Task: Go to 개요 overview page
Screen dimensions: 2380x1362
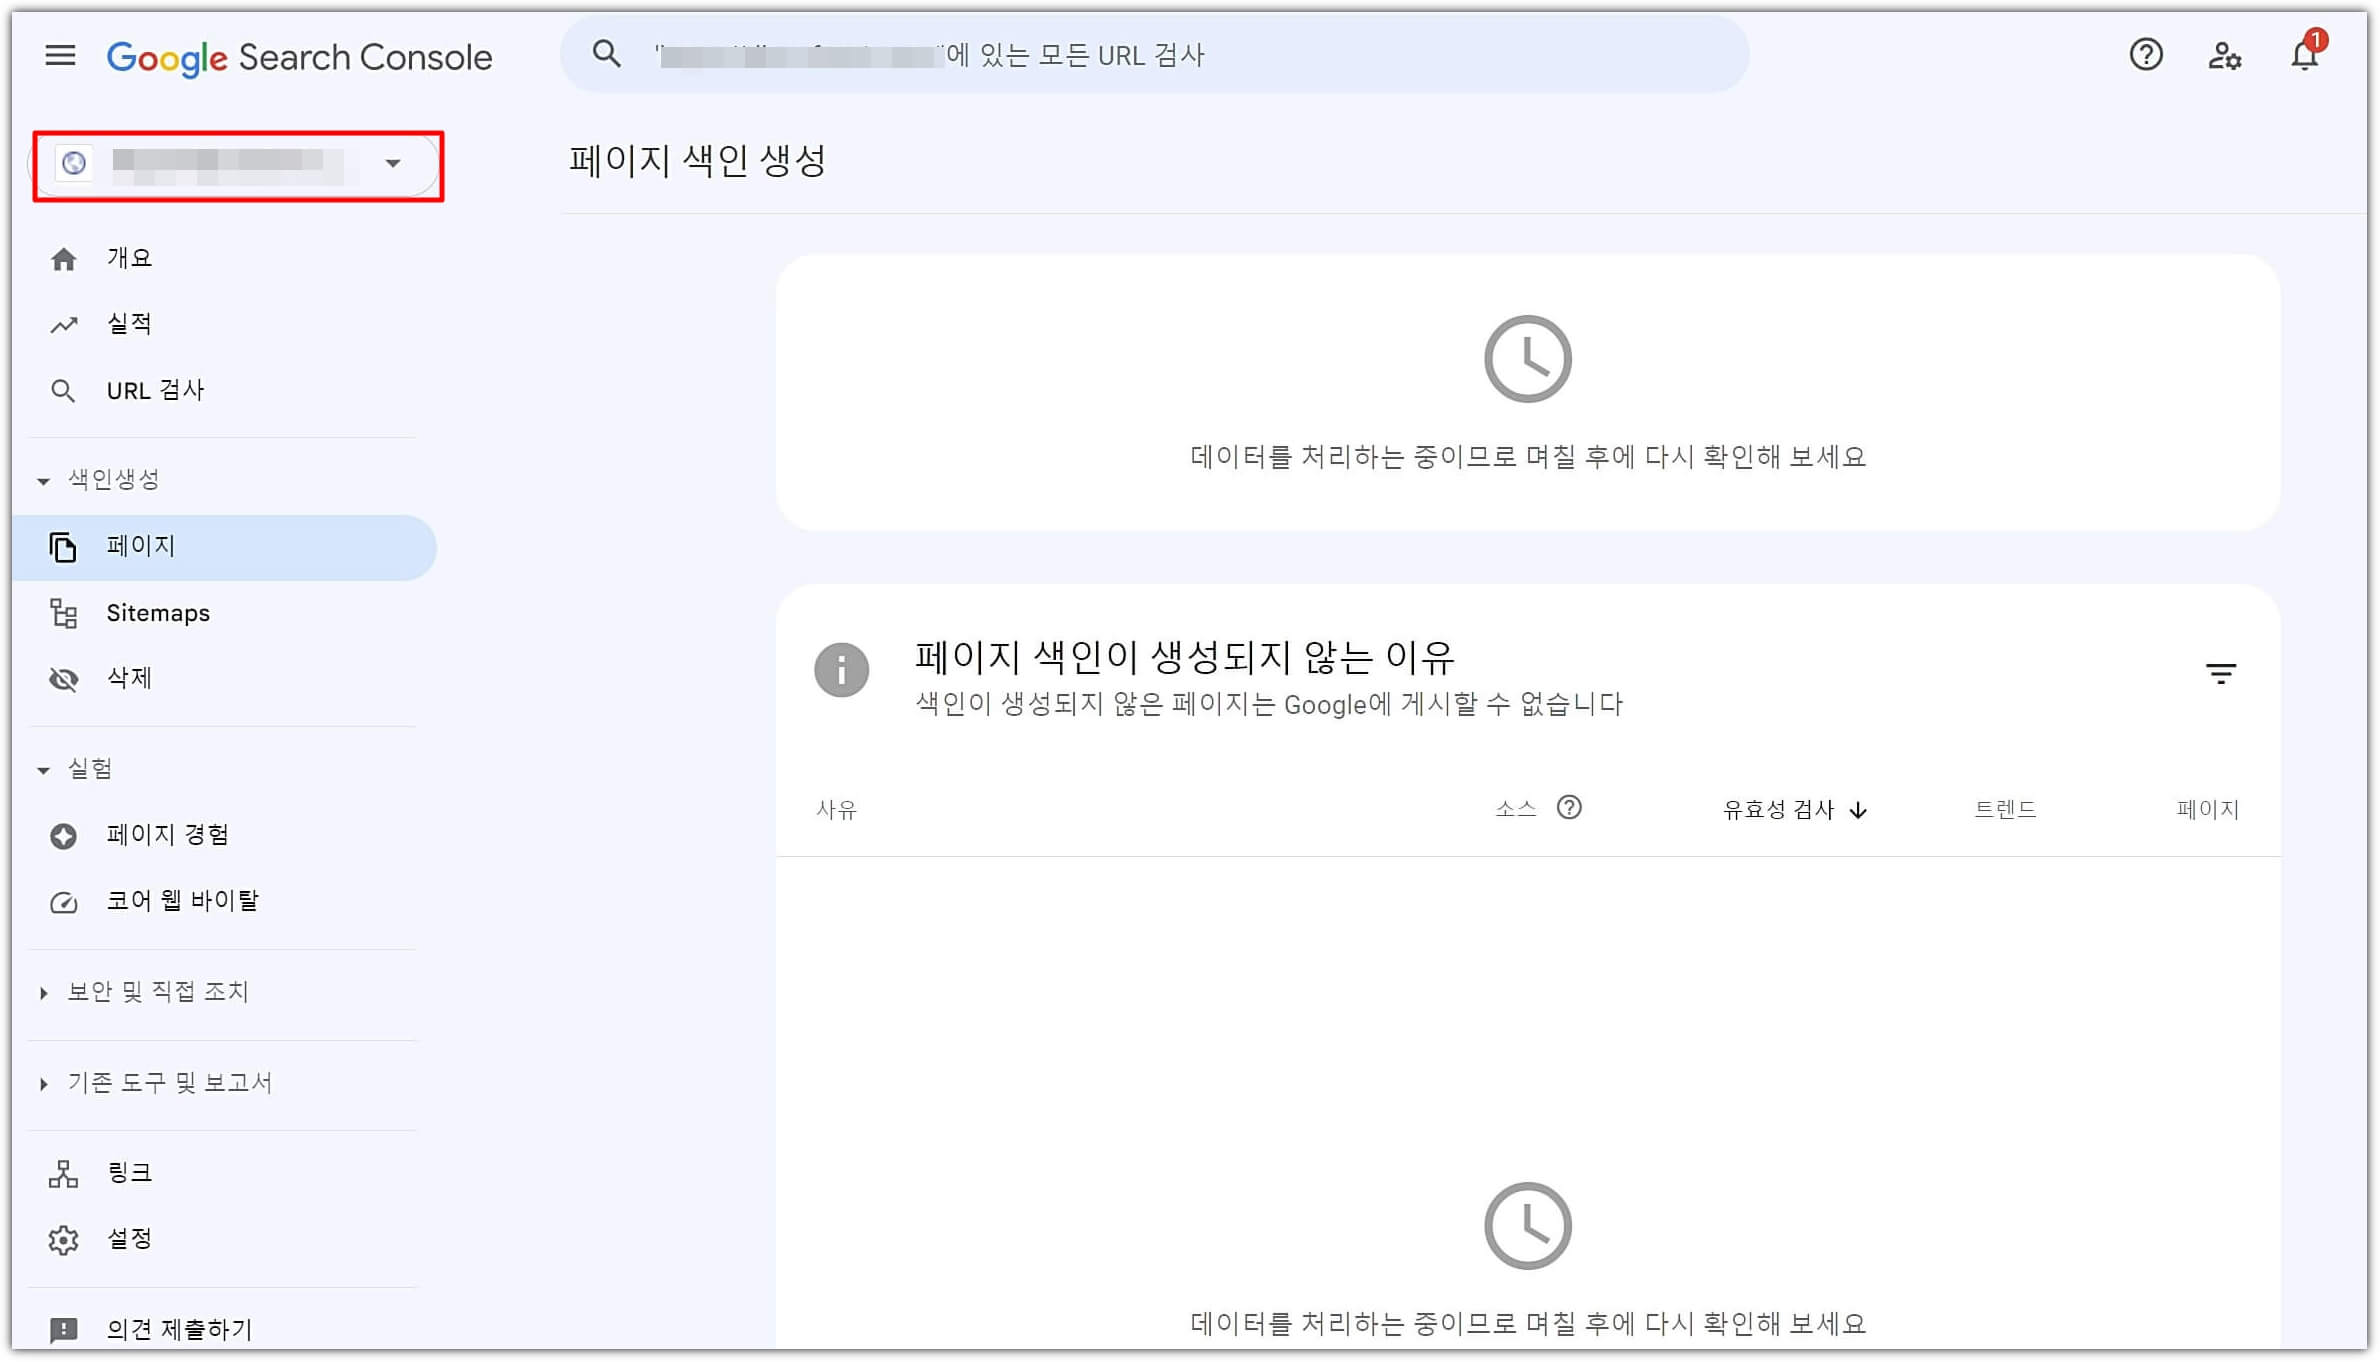Action: 129,258
